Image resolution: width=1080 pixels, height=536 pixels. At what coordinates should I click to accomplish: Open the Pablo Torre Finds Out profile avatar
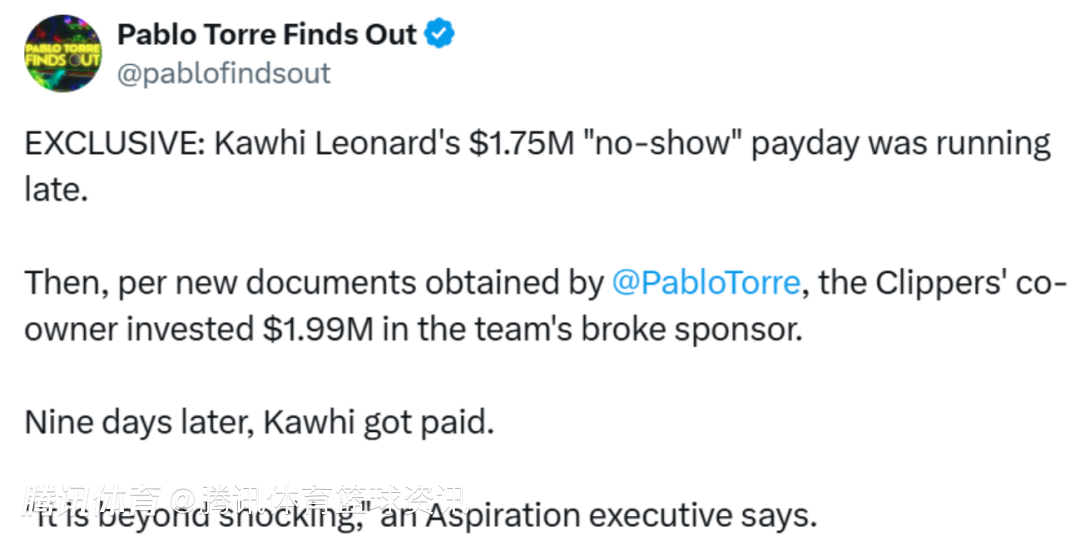63,53
